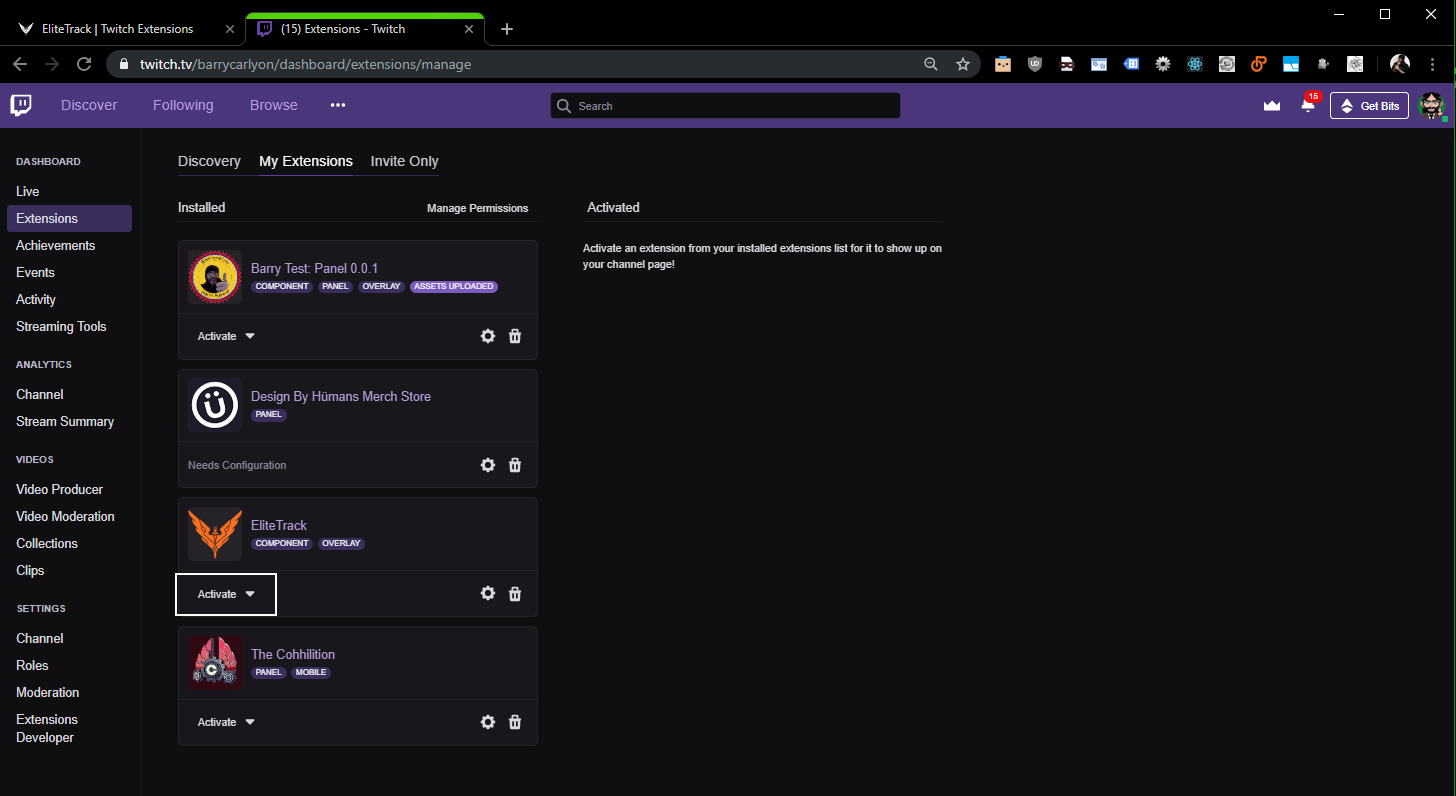Open Extensions Developer sidebar item
Image resolution: width=1456 pixels, height=796 pixels.
47,728
